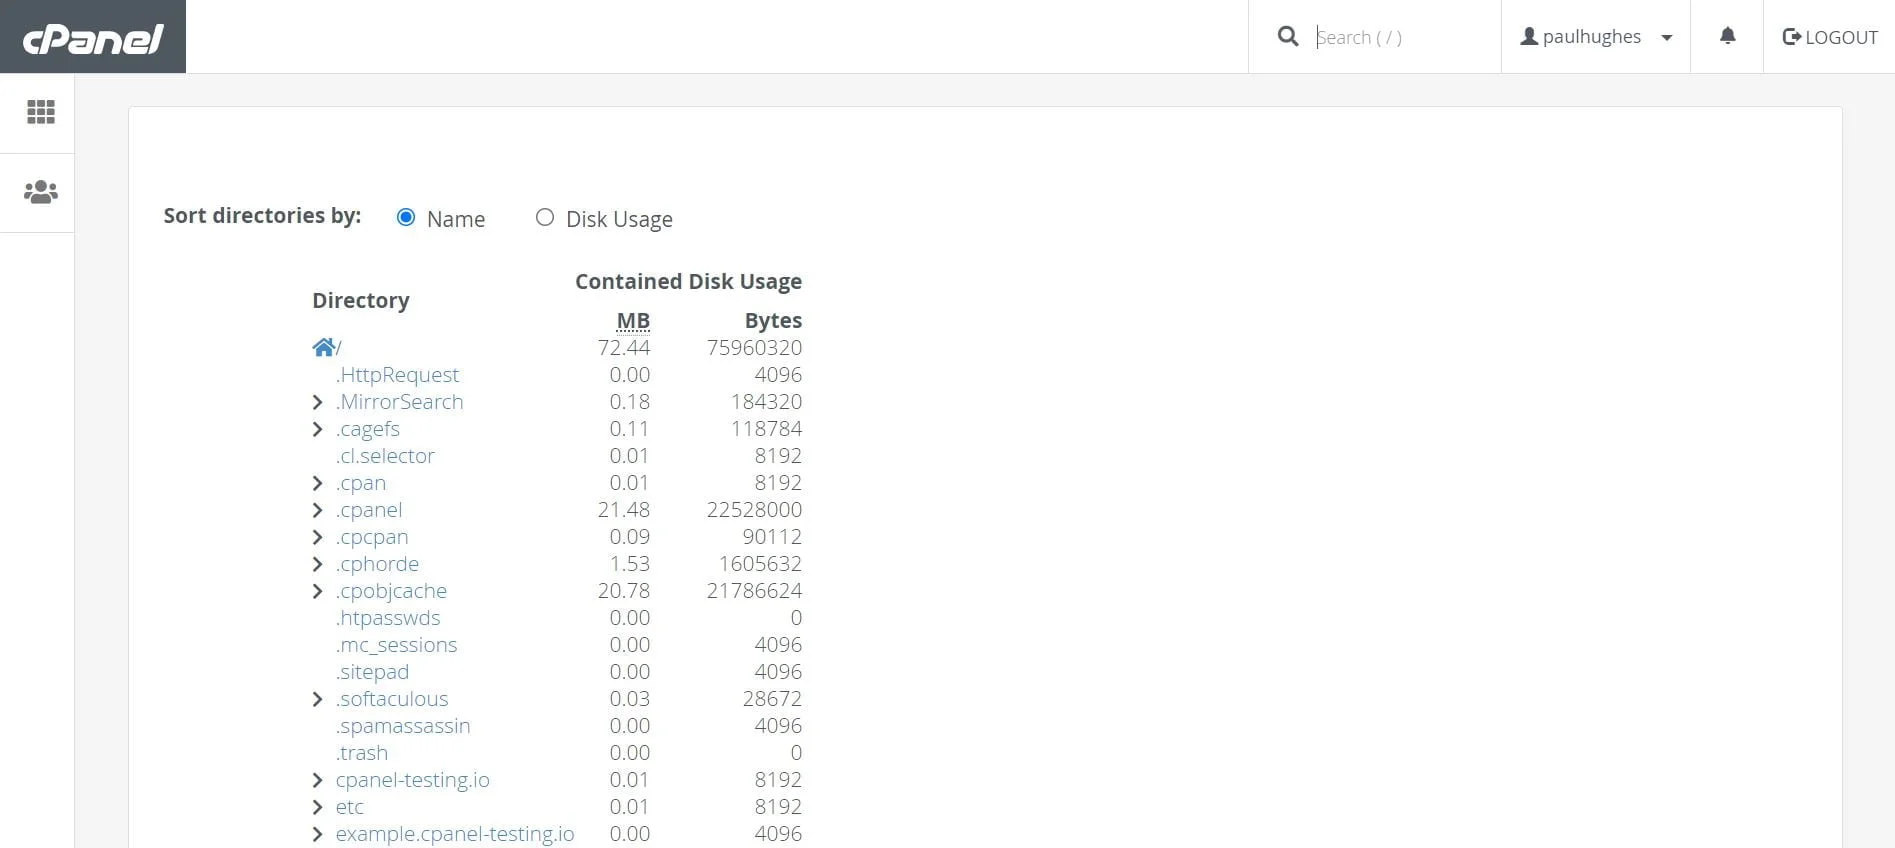Open the .MirrorSearch directory link

[399, 402]
